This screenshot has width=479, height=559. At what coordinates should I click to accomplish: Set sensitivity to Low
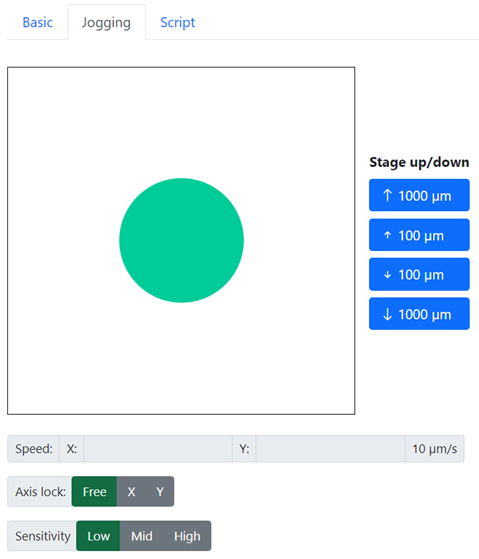[98, 536]
